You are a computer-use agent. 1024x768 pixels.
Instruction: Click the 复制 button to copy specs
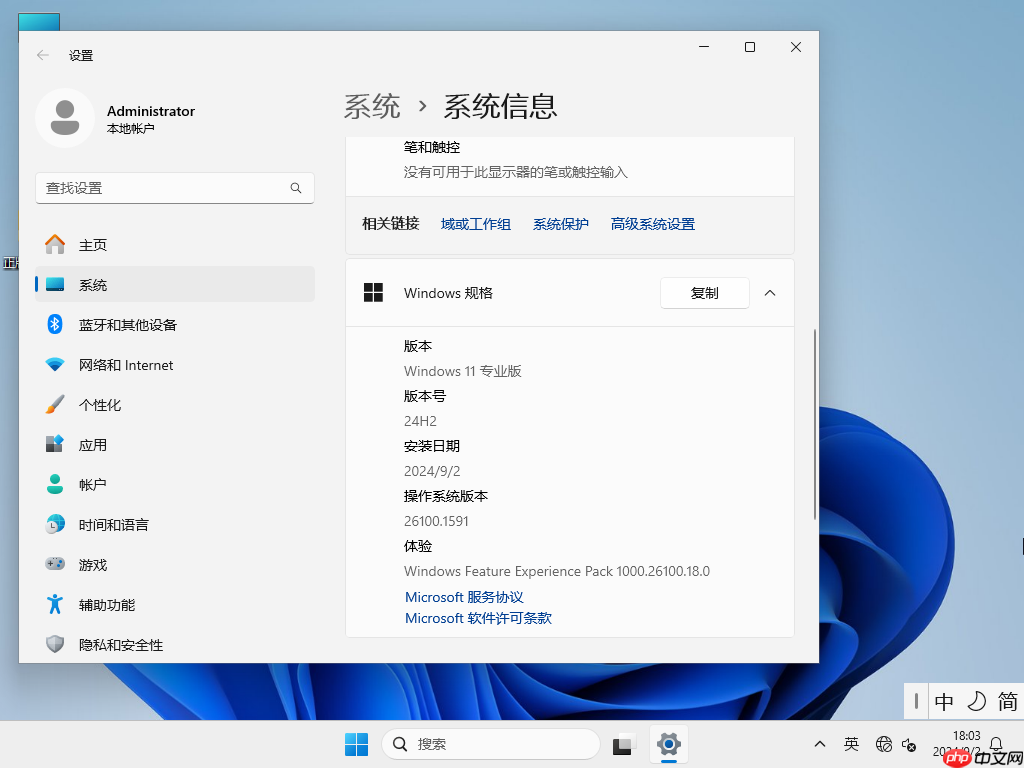704,292
